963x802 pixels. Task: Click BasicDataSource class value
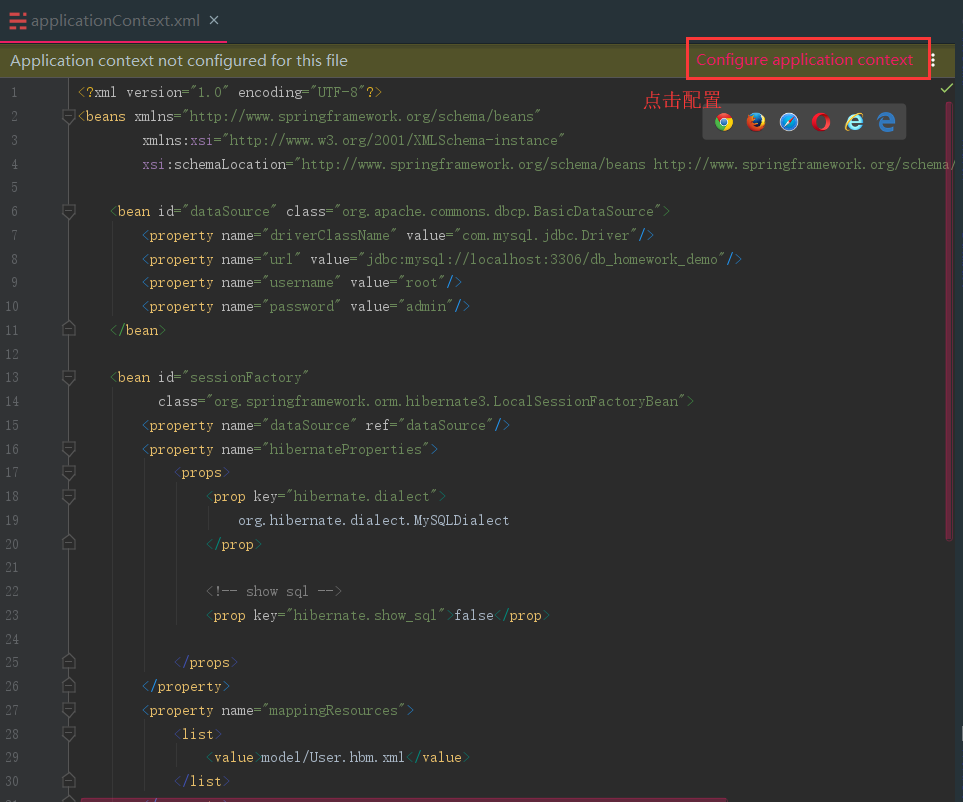[498, 211]
